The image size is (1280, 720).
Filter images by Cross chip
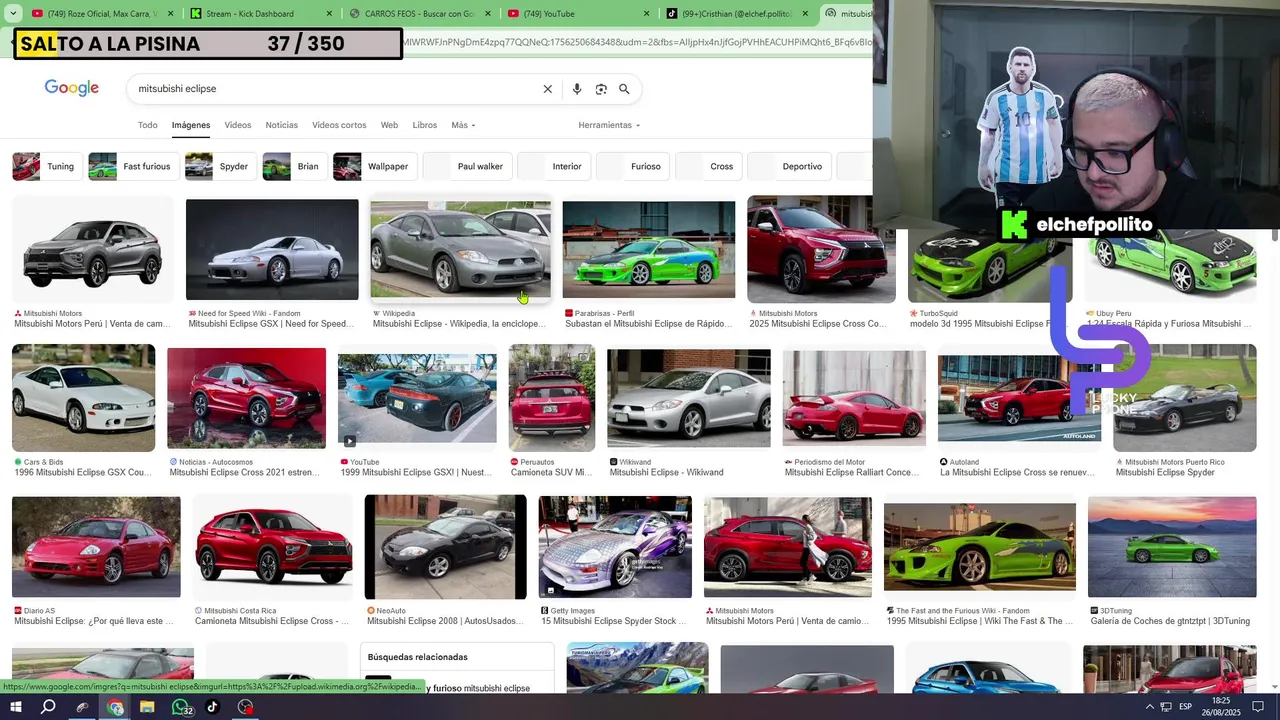[x=708, y=166]
